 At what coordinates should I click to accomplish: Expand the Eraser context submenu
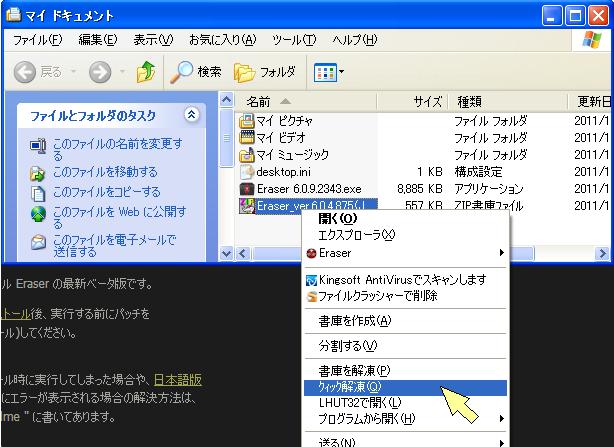tap(406, 253)
